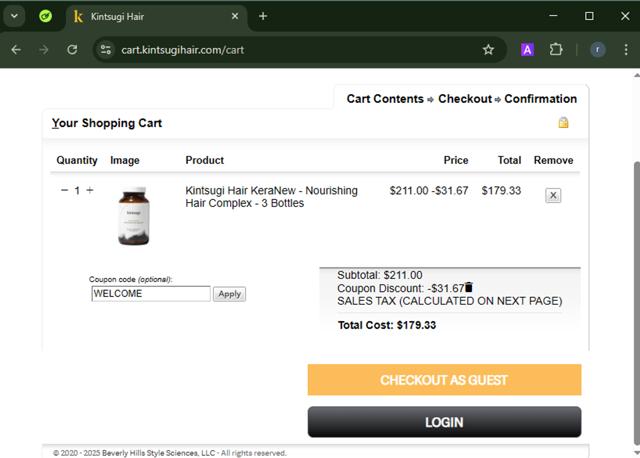The height and width of the screenshot is (458, 640).
Task: Bookmark this page with the star icon
Action: [x=488, y=50]
